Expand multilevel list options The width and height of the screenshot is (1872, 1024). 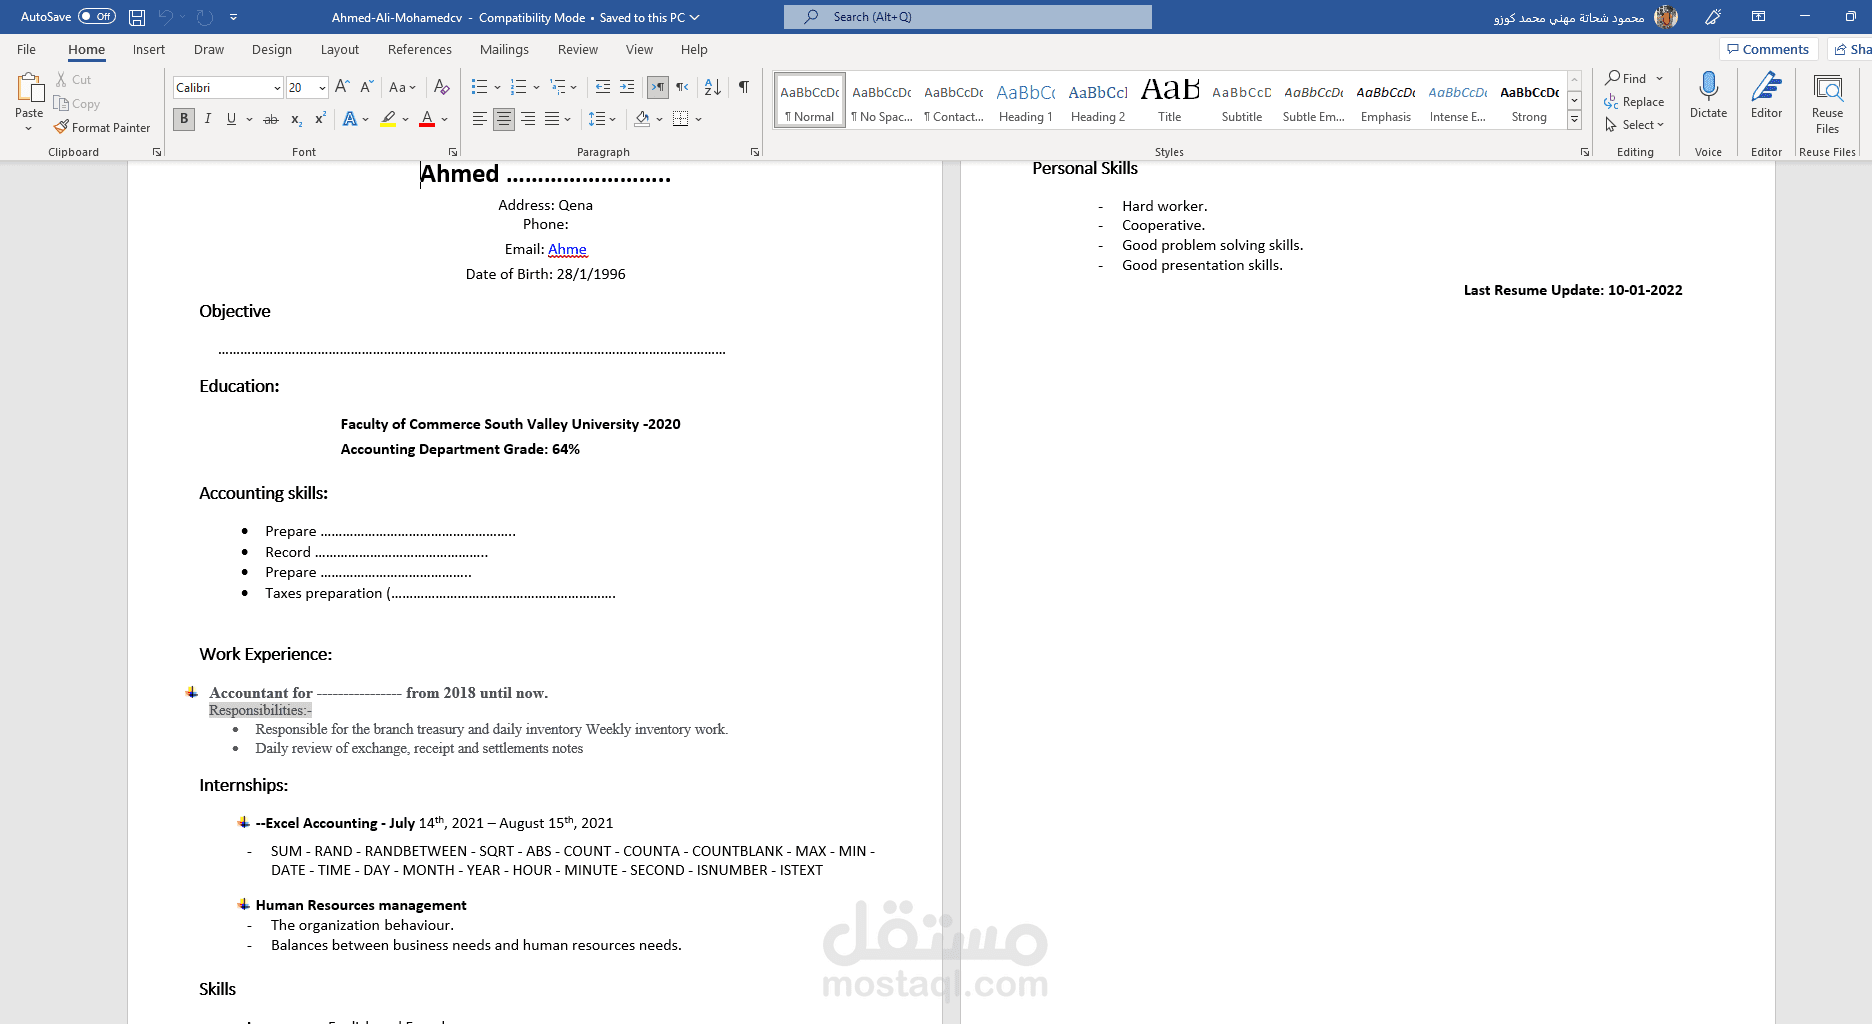tap(574, 87)
